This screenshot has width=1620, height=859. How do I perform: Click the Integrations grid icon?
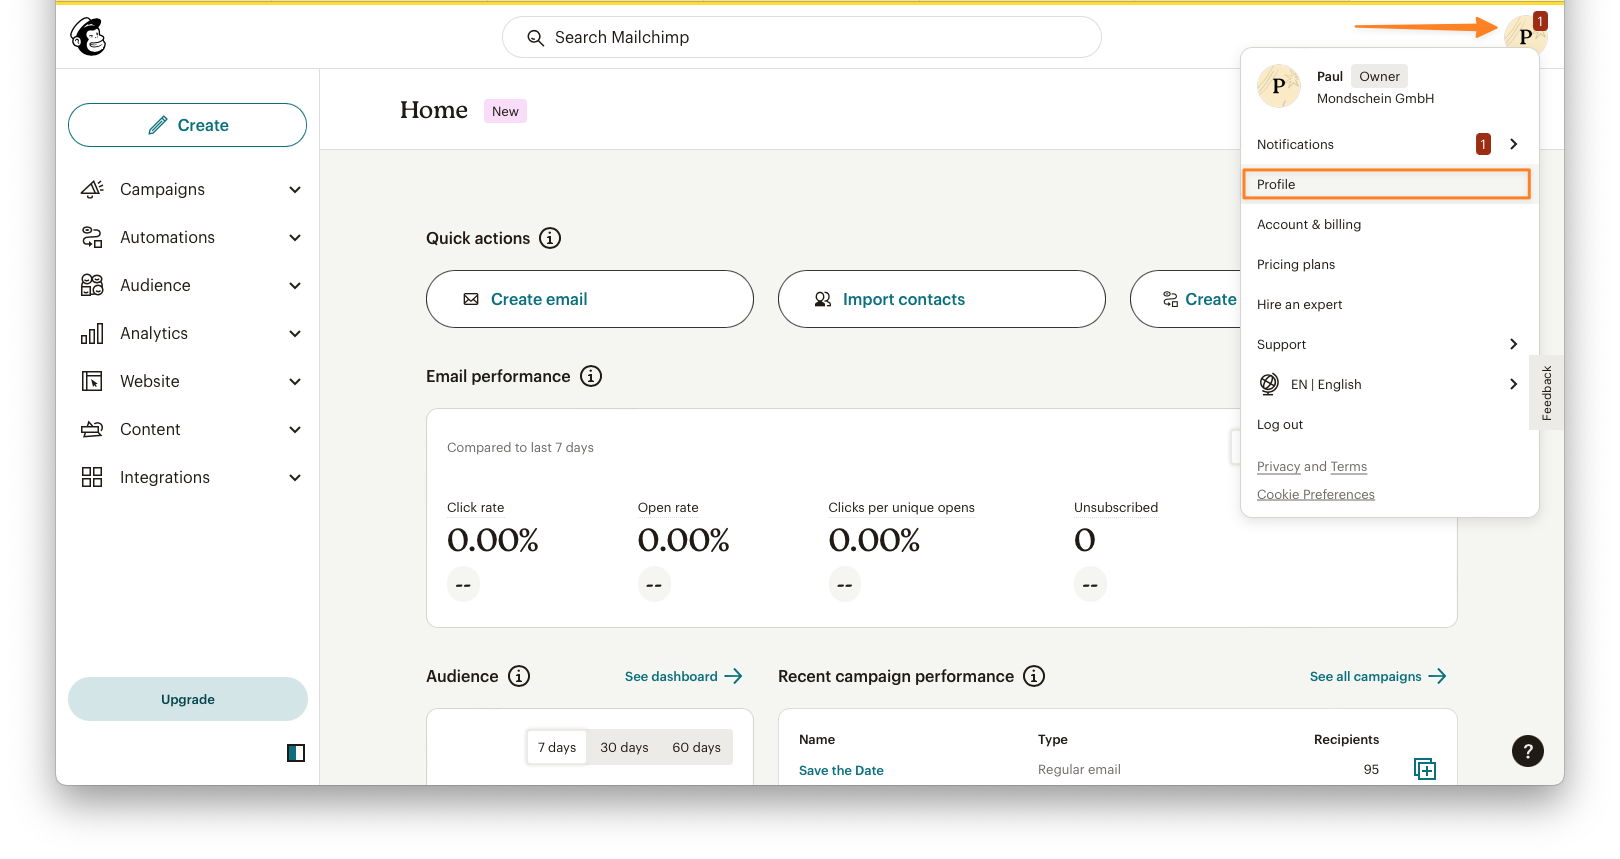[92, 477]
